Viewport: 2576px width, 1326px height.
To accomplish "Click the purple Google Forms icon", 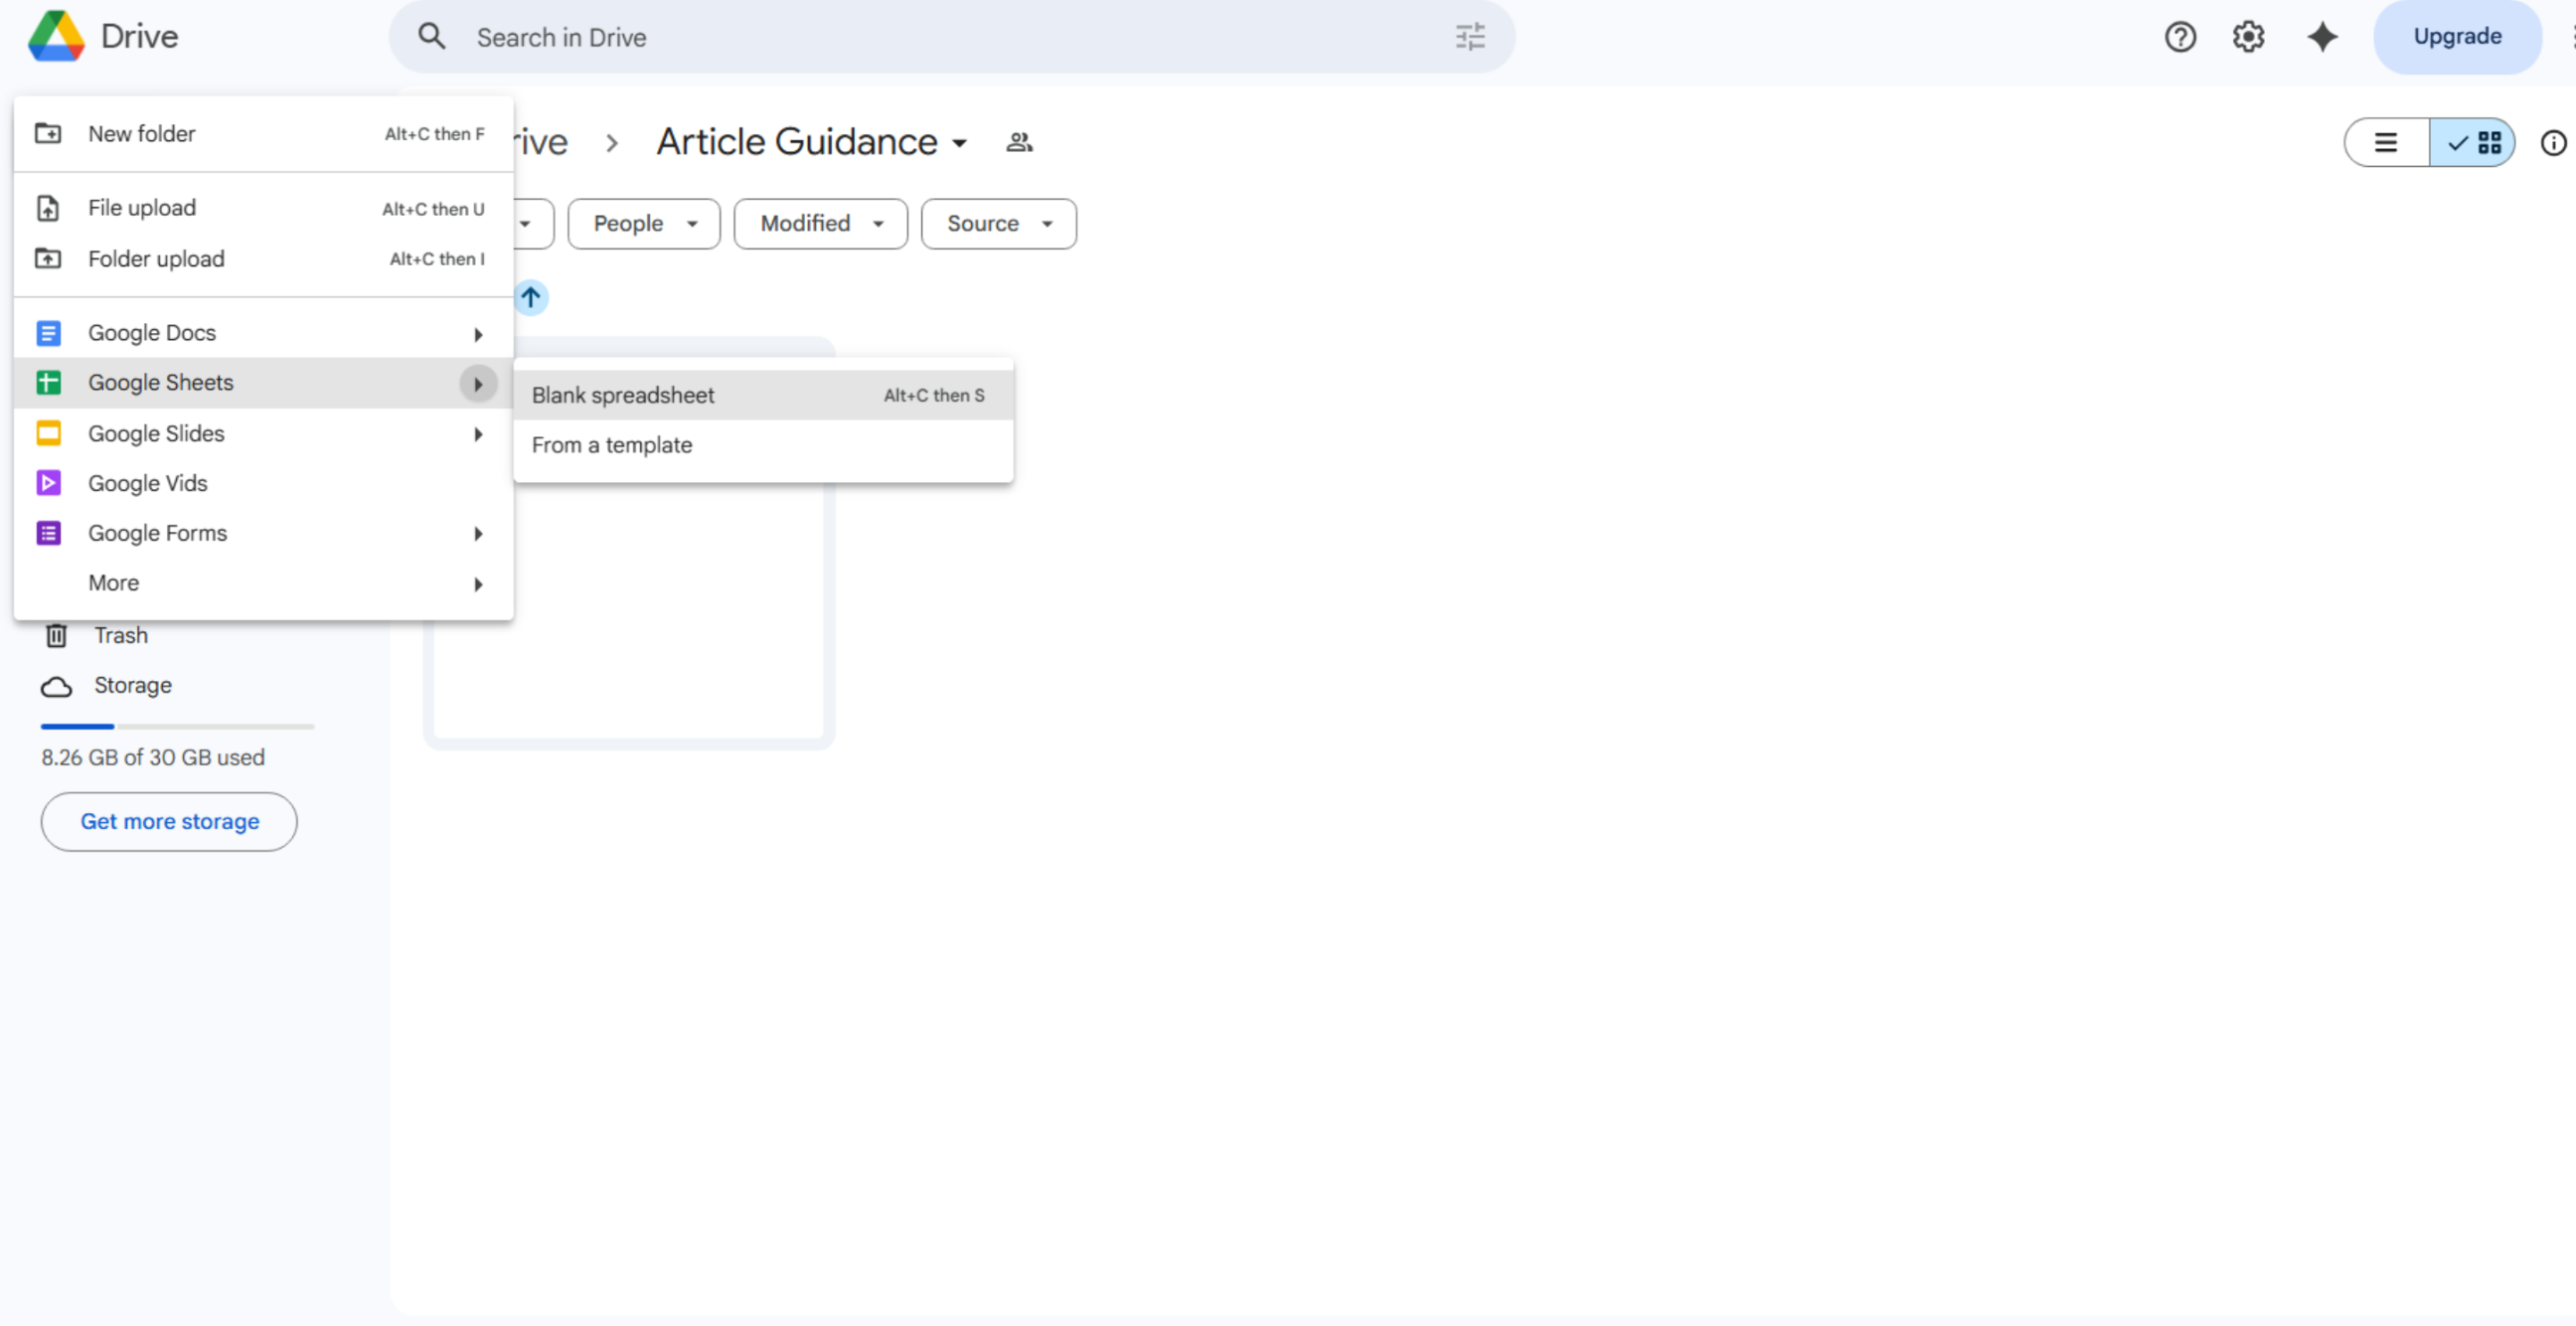I will [x=48, y=533].
